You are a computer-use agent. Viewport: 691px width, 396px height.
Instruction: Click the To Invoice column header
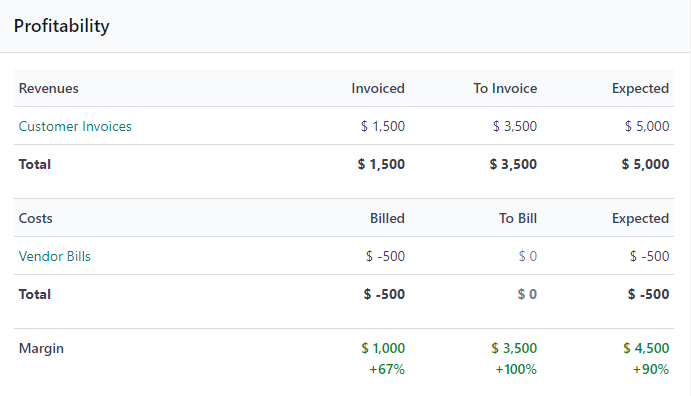505,89
